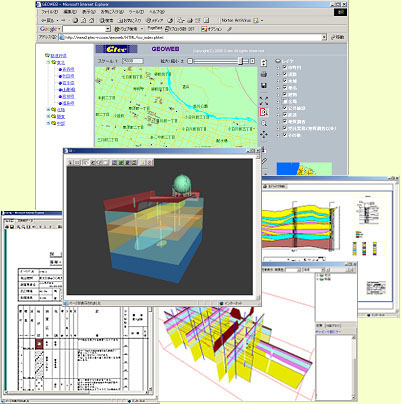The width and height of the screenshot is (401, 404).
Task: Click the zoom slider plus end button
Action: (252, 61)
